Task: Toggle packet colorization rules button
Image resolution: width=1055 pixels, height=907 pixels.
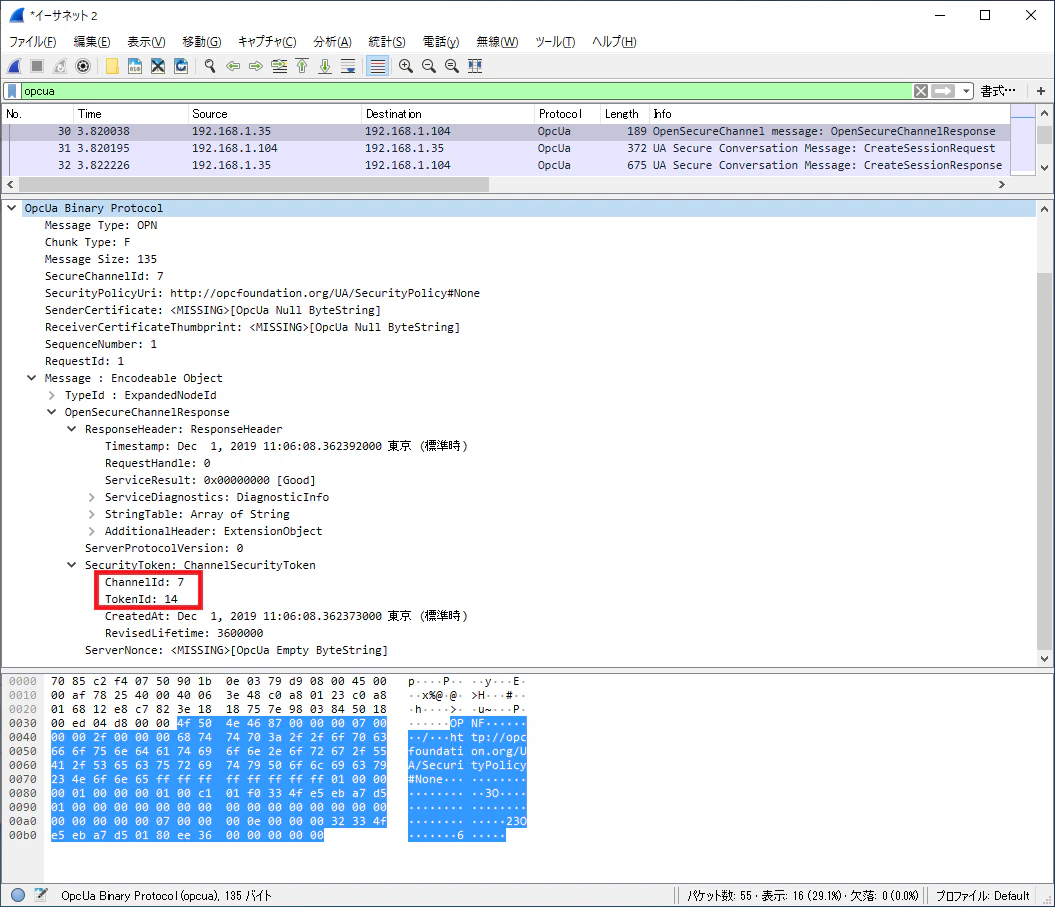Action: 377,66
